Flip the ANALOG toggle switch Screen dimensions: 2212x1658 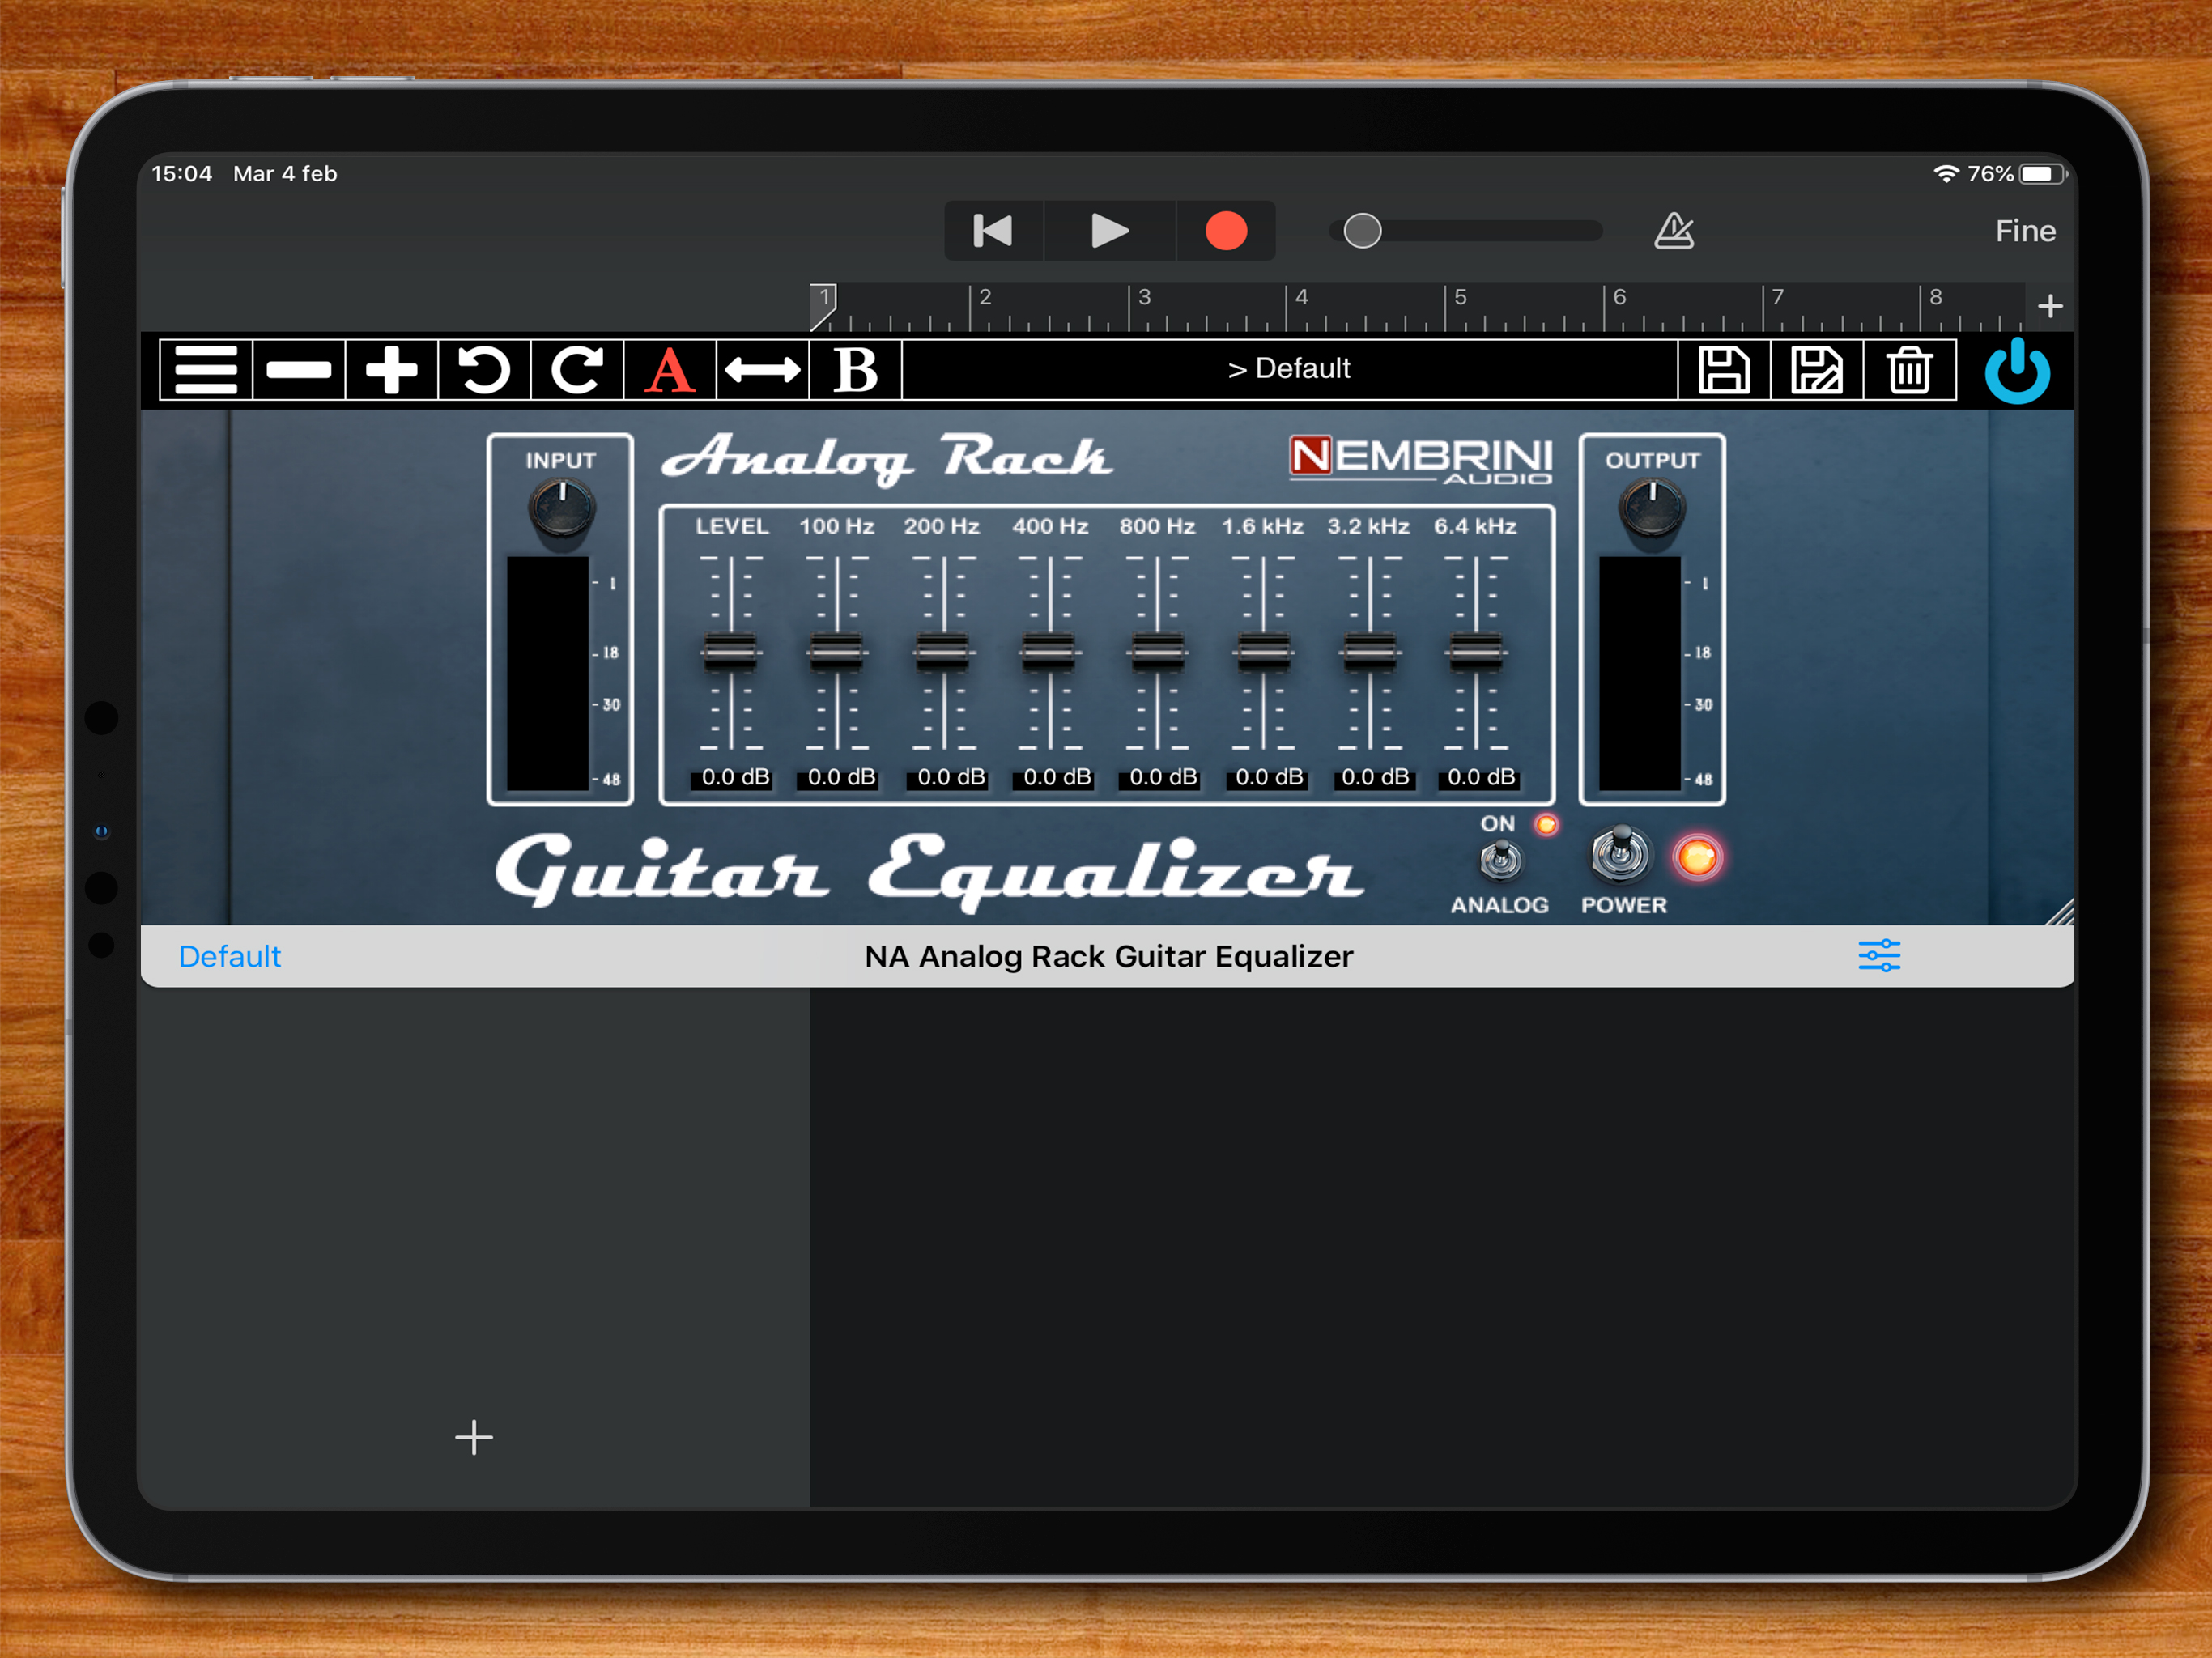coord(1500,859)
